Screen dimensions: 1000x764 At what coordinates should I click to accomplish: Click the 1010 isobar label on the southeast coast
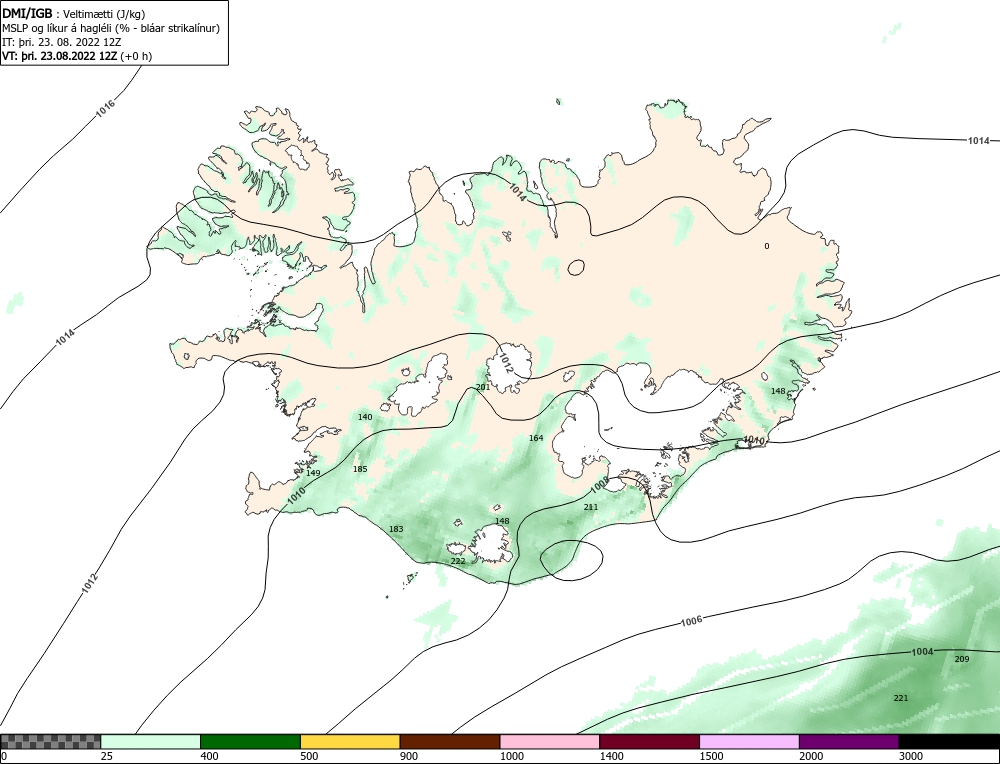point(754,440)
